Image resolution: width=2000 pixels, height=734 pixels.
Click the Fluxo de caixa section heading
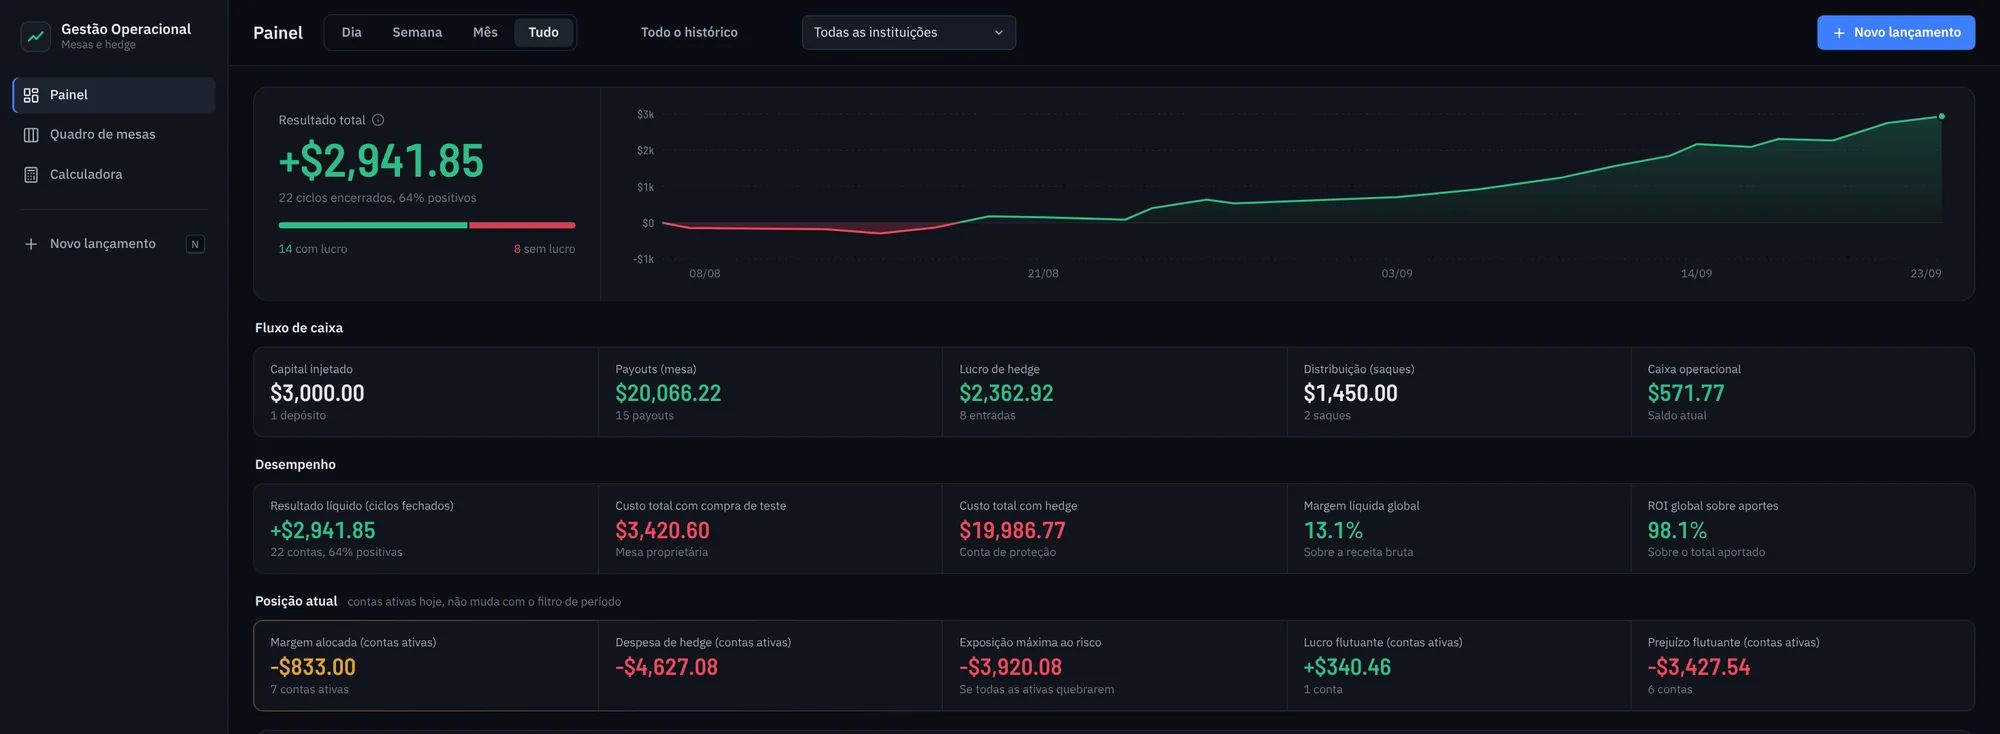click(299, 328)
